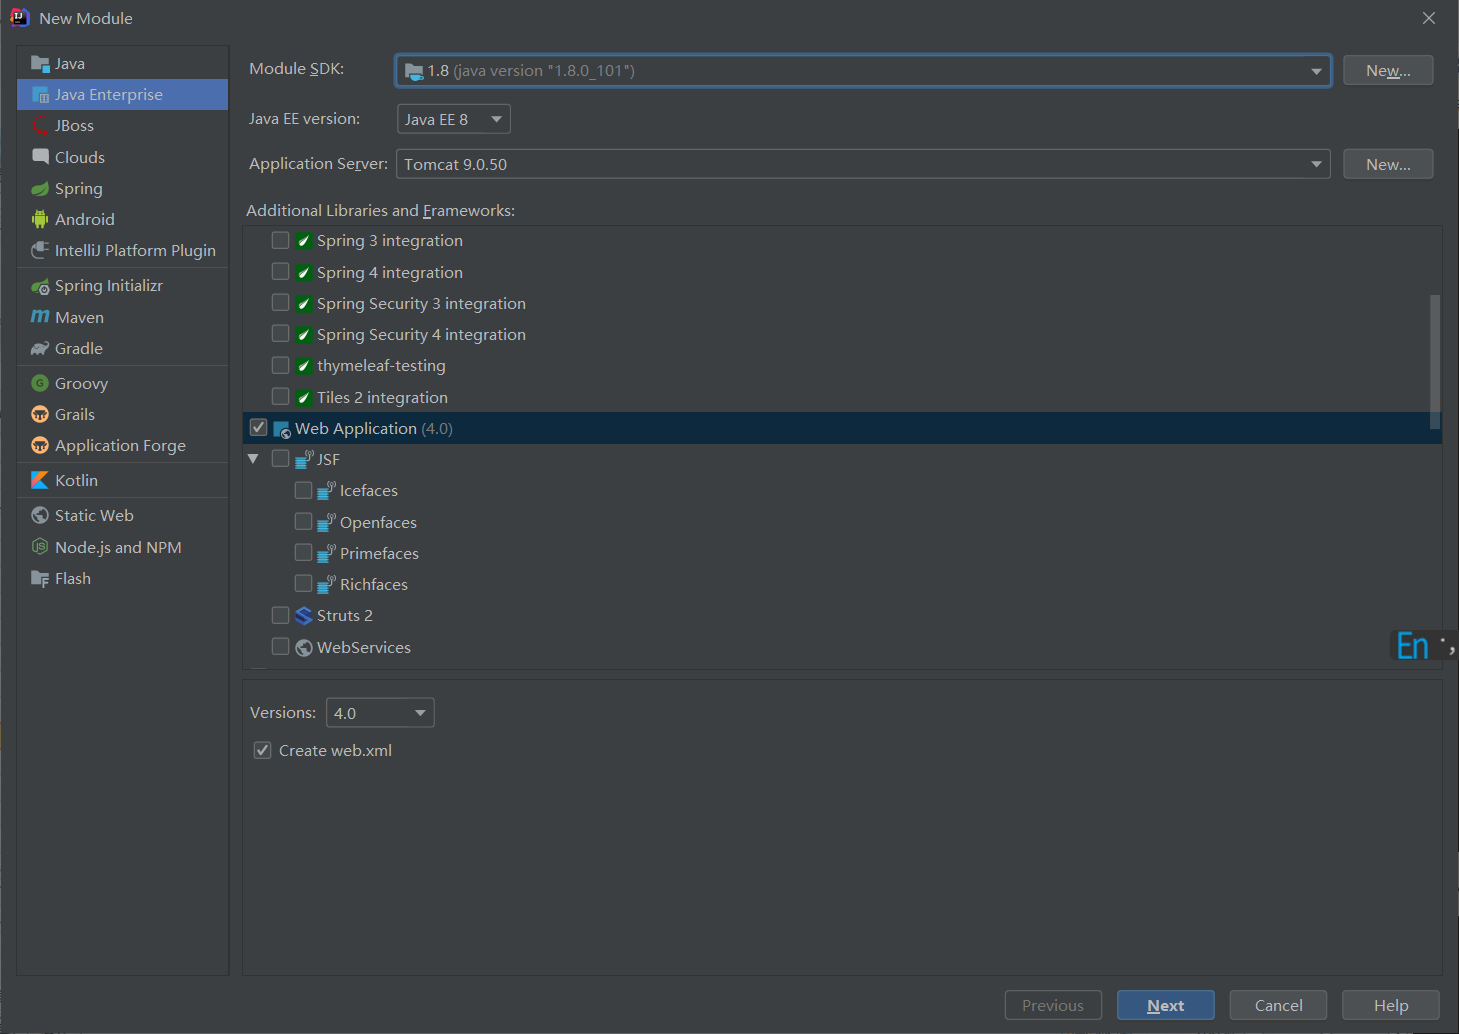Open the Versions 4.0 dropdown
The height and width of the screenshot is (1034, 1459).
point(380,713)
